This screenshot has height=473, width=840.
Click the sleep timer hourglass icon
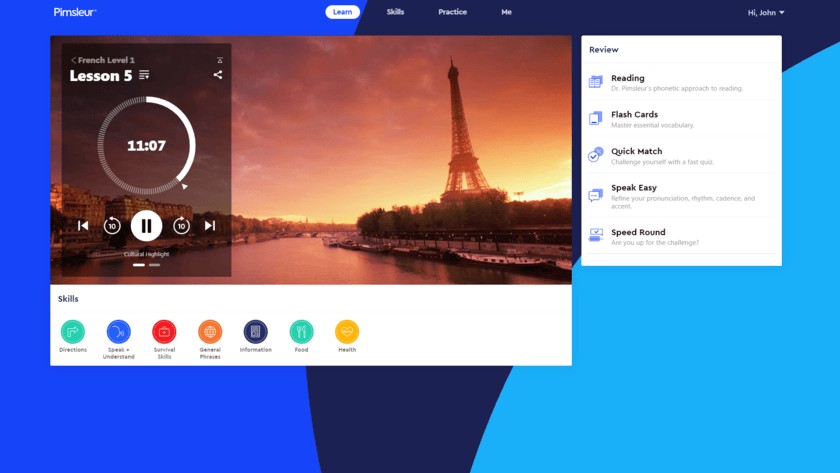220,60
